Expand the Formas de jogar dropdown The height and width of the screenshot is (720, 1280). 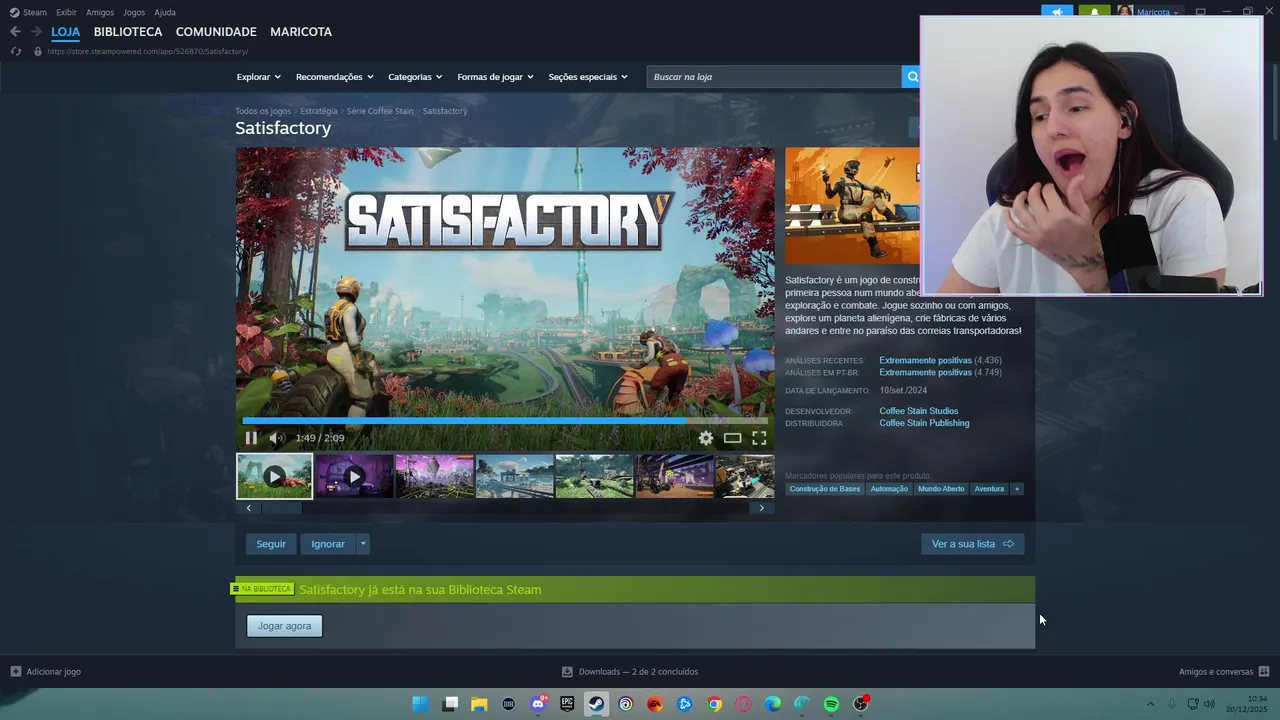click(x=495, y=77)
